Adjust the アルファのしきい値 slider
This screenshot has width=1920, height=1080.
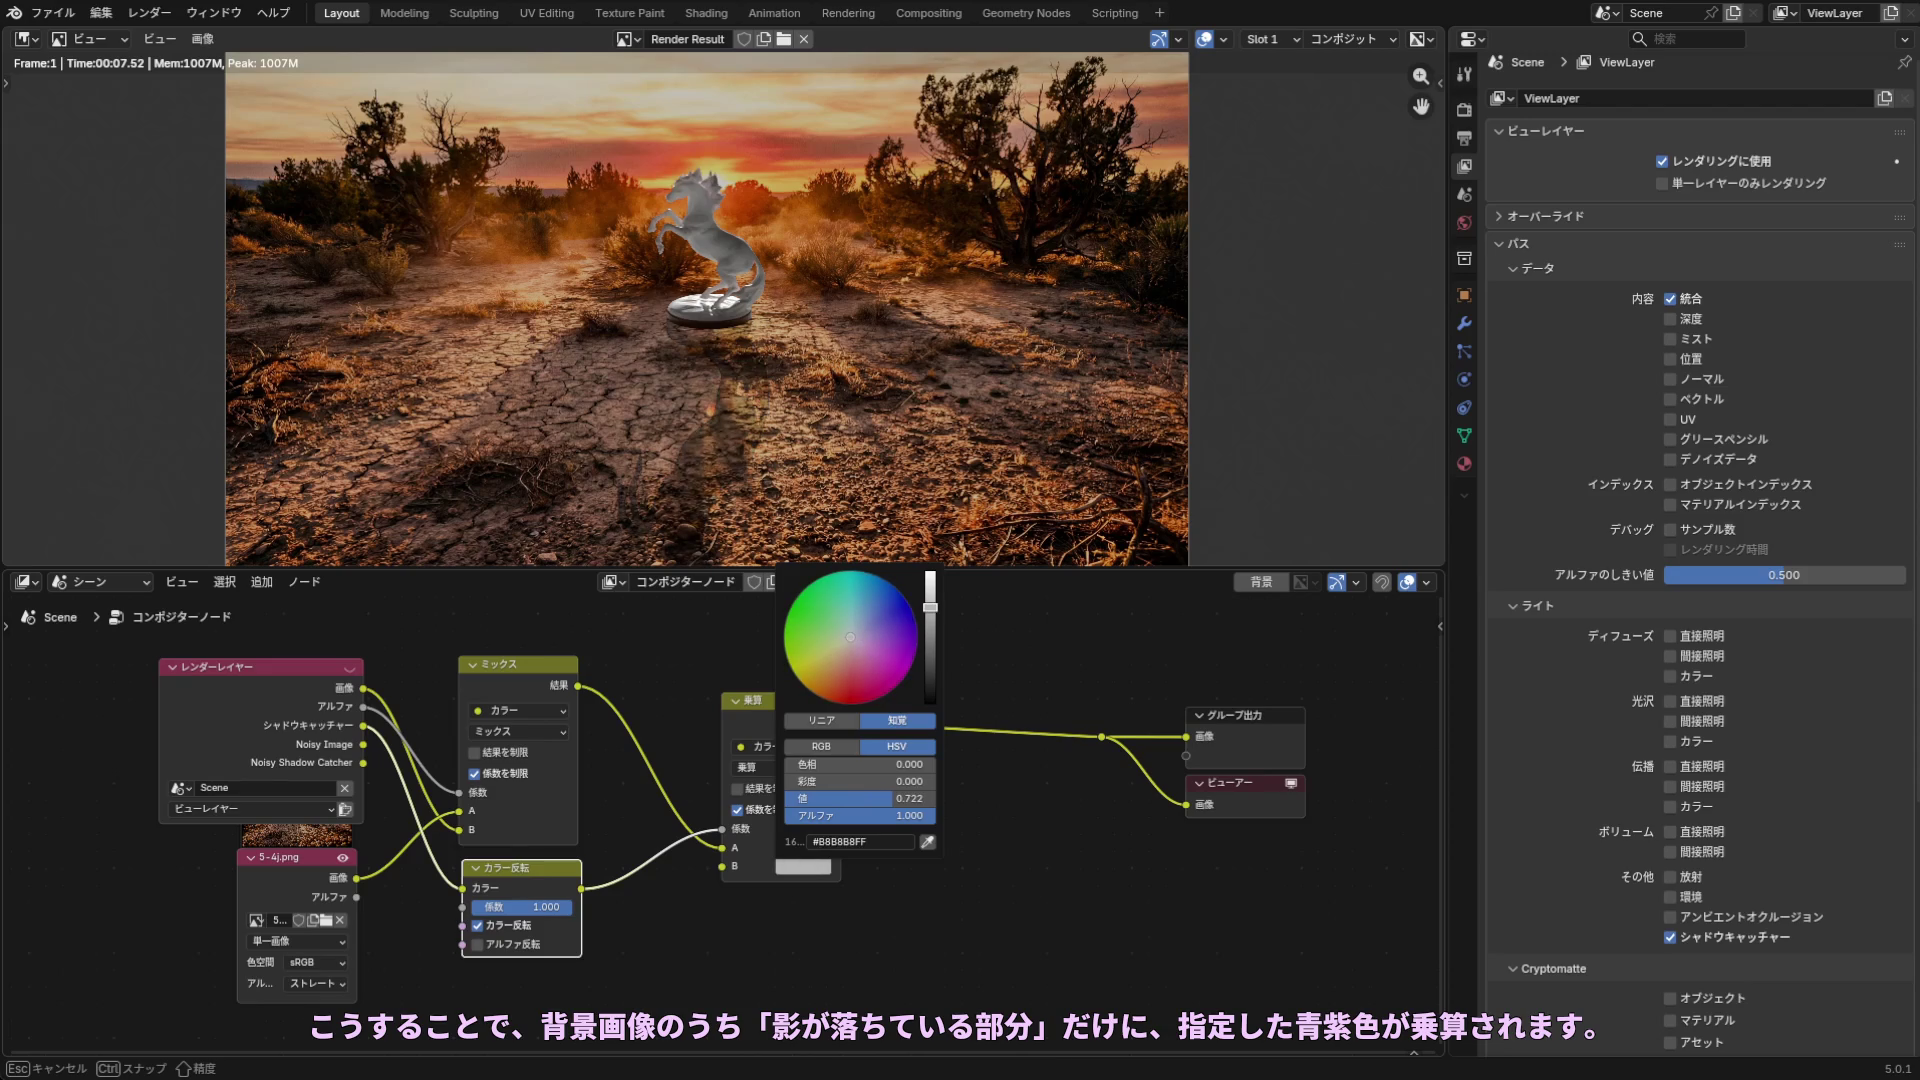1783,575
